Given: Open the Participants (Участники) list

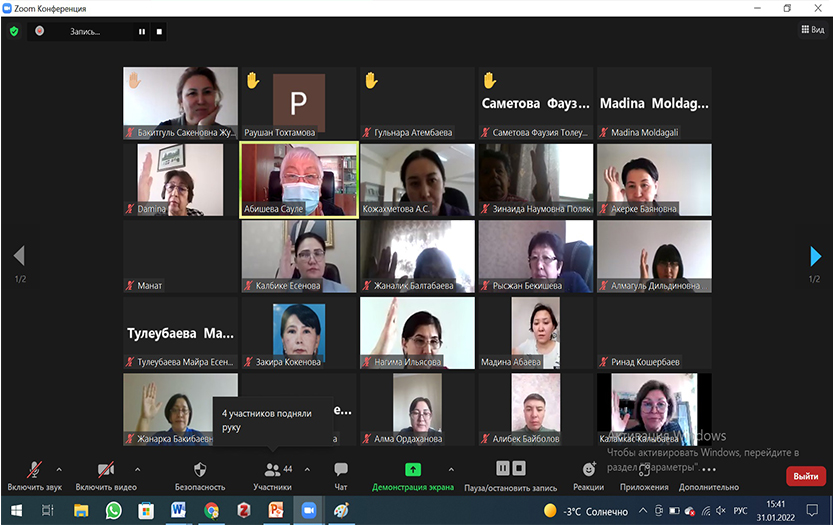Looking at the screenshot, I should [x=272, y=470].
